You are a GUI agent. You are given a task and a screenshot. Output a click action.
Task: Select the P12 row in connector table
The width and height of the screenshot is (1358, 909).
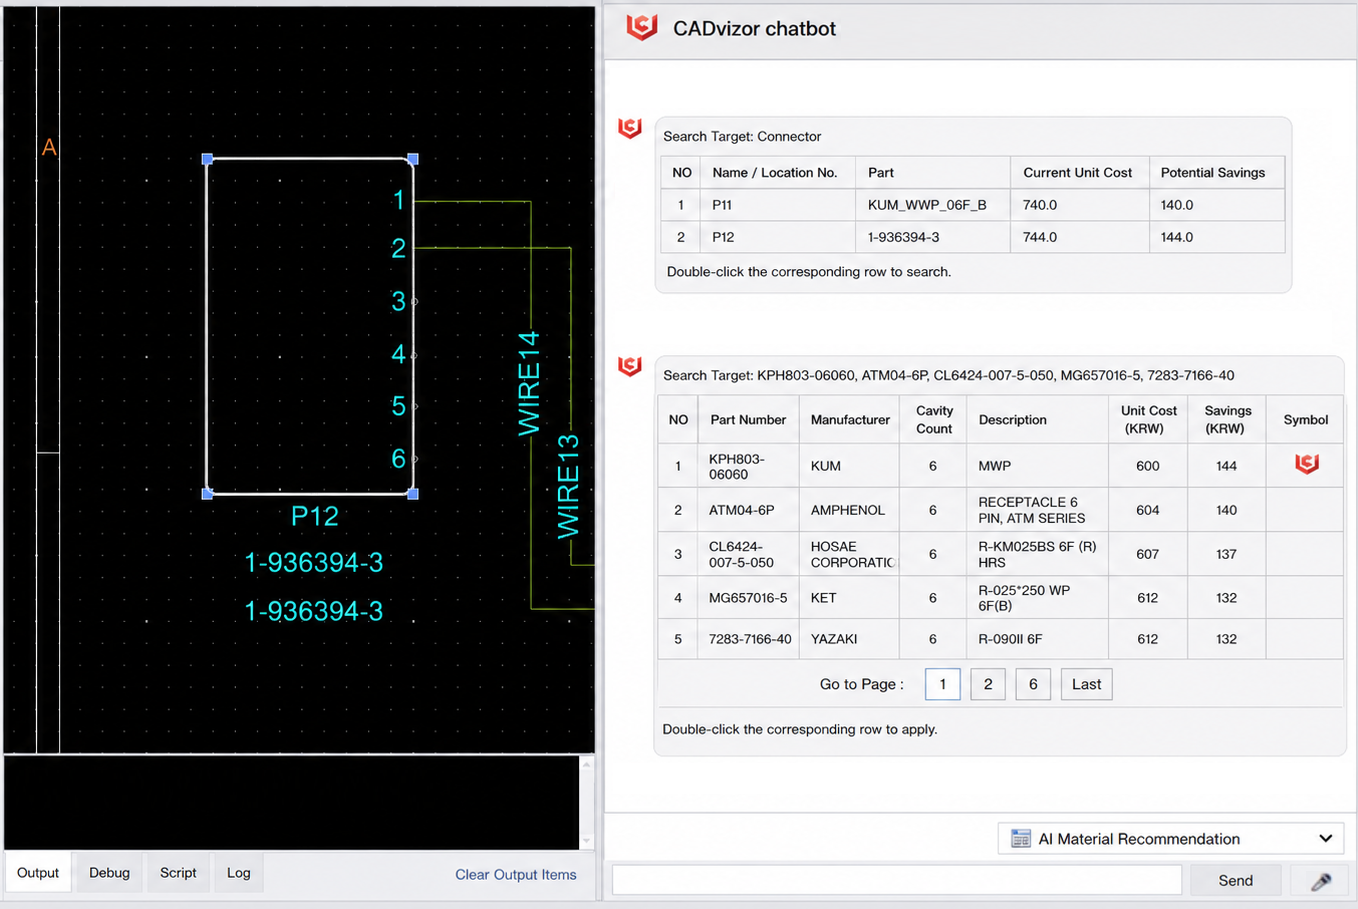[x=972, y=237]
